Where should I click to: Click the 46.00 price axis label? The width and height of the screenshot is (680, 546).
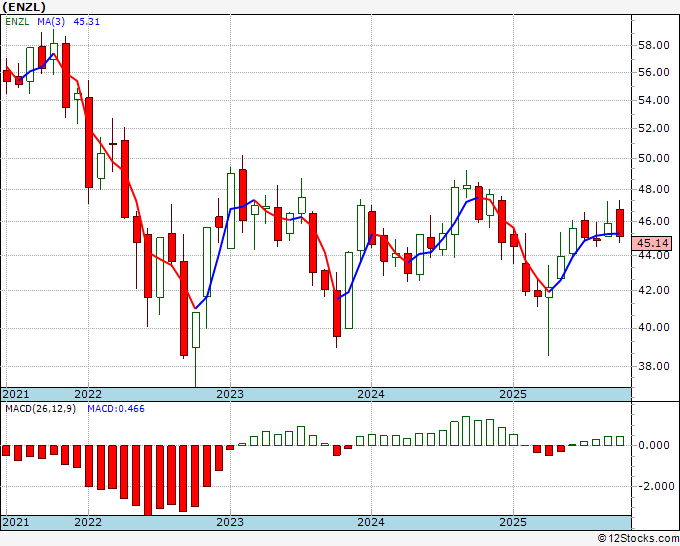click(654, 221)
